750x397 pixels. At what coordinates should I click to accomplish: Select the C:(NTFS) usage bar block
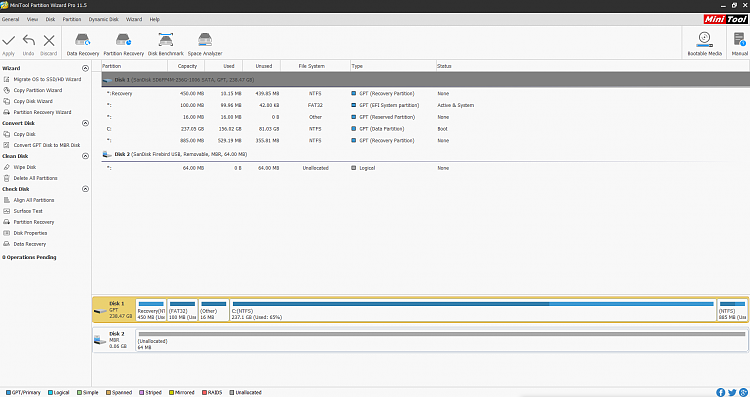pyautogui.click(x=473, y=310)
